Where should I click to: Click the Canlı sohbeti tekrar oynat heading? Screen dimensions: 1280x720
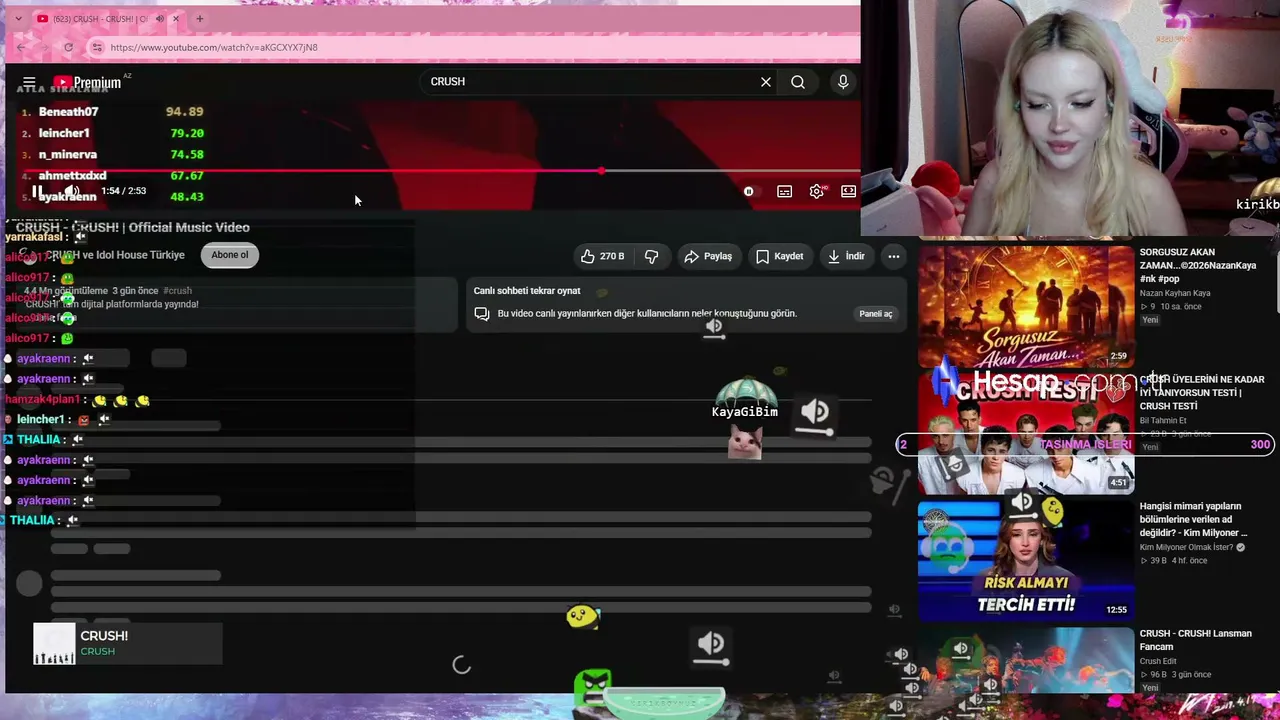(x=527, y=291)
